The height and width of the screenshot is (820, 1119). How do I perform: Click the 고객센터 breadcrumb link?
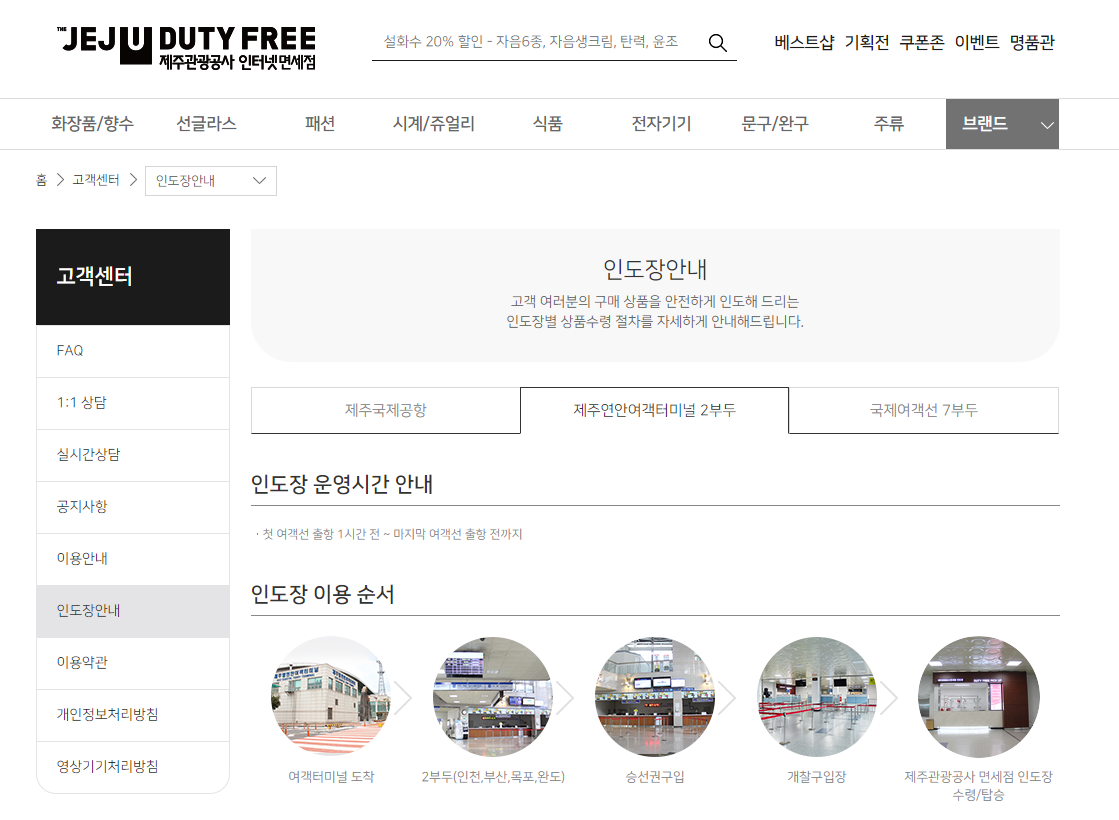tap(96, 180)
